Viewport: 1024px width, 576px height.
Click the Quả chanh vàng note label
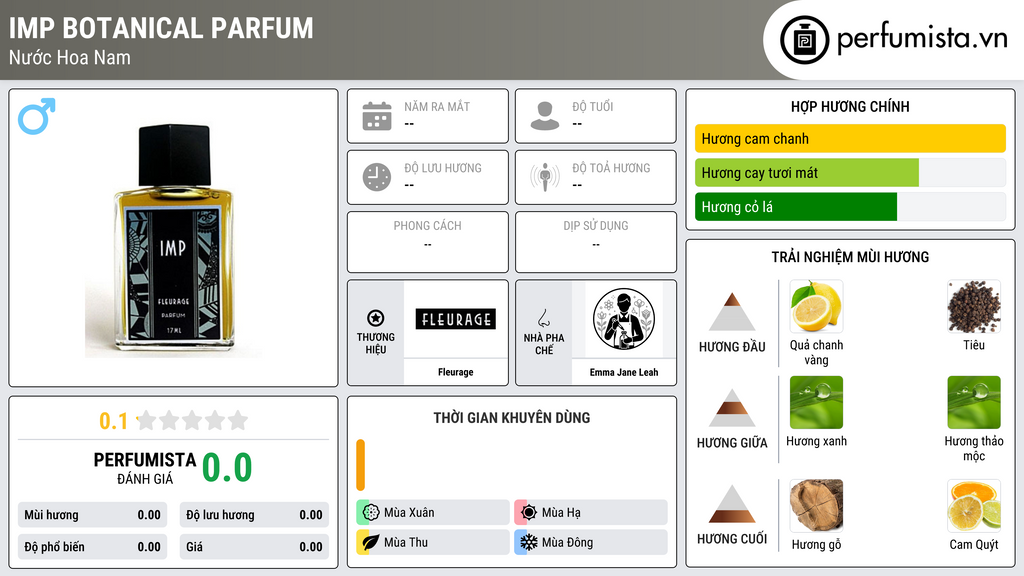(x=816, y=353)
